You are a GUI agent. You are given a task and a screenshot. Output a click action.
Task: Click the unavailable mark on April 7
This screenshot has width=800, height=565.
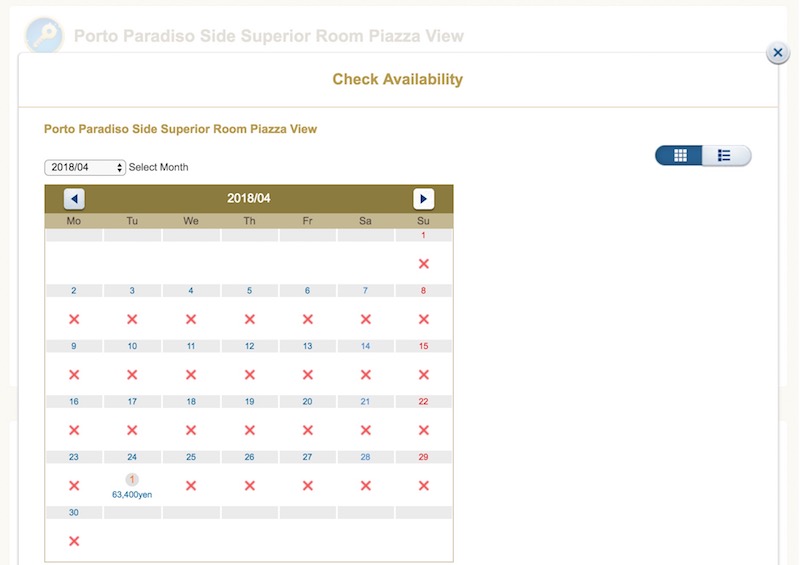[366, 320]
